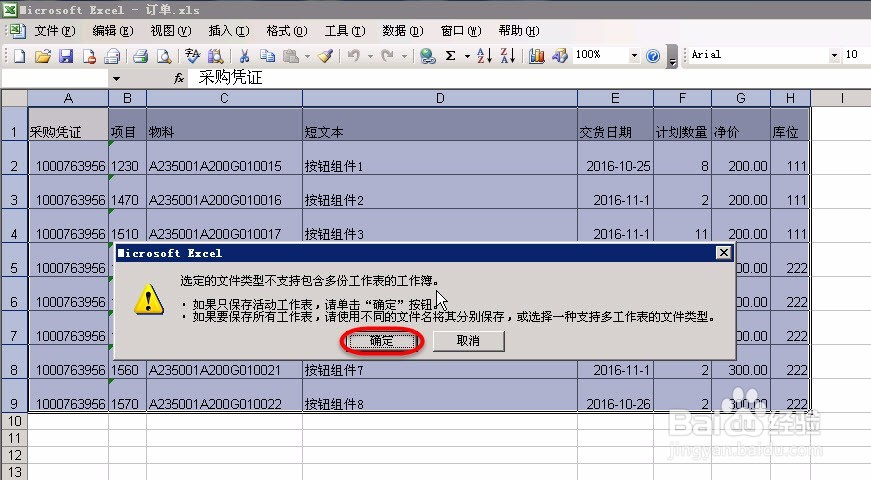The width and height of the screenshot is (871, 480).
Task: Open the Name Box dropdown arrow
Action: (116, 78)
